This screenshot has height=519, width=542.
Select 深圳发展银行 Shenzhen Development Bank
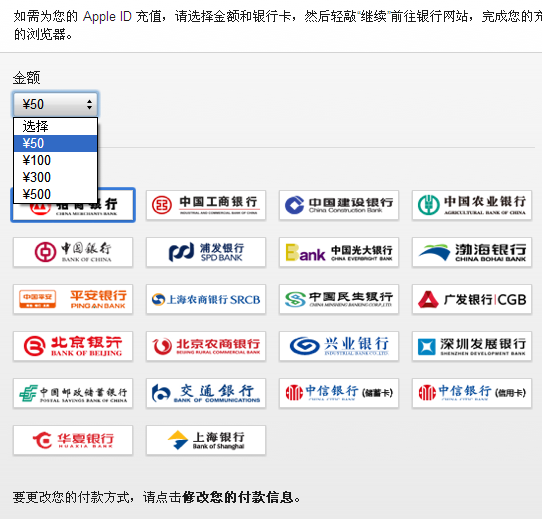472,346
